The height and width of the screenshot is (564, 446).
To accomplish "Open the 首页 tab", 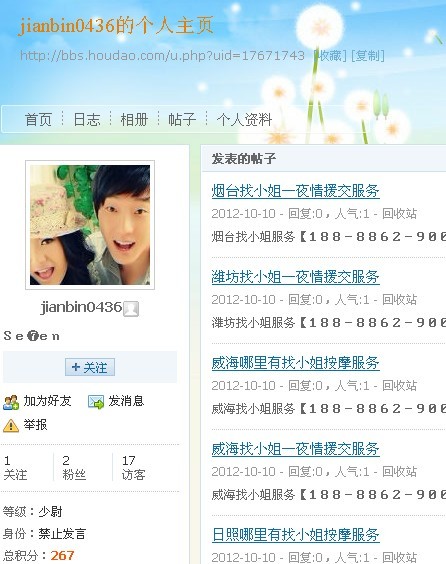I will (x=38, y=119).
